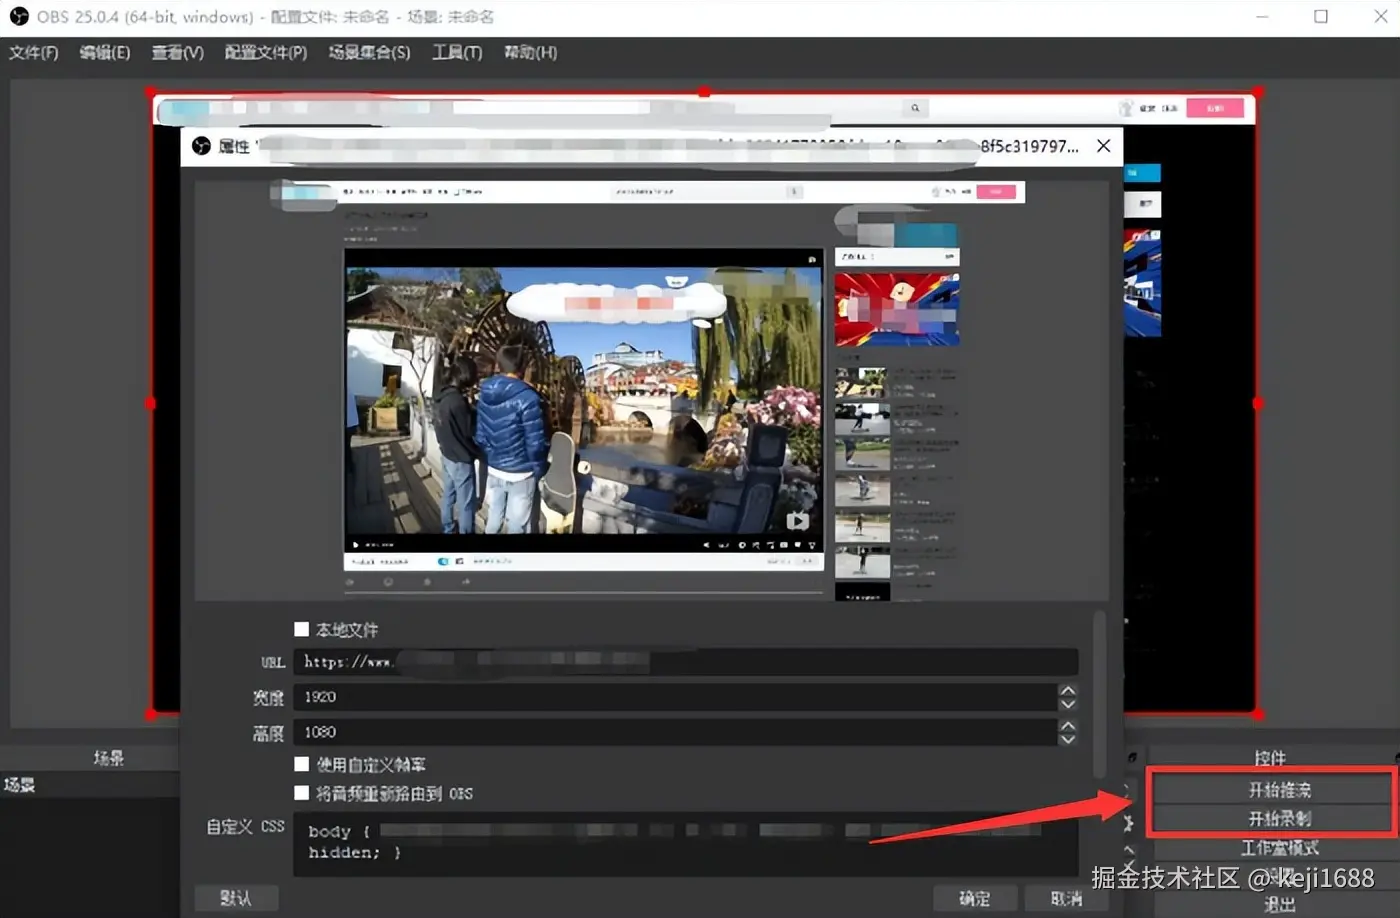The height and width of the screenshot is (918, 1400).
Task: Open the 编辑(E) menu
Action: pyautogui.click(x=105, y=52)
